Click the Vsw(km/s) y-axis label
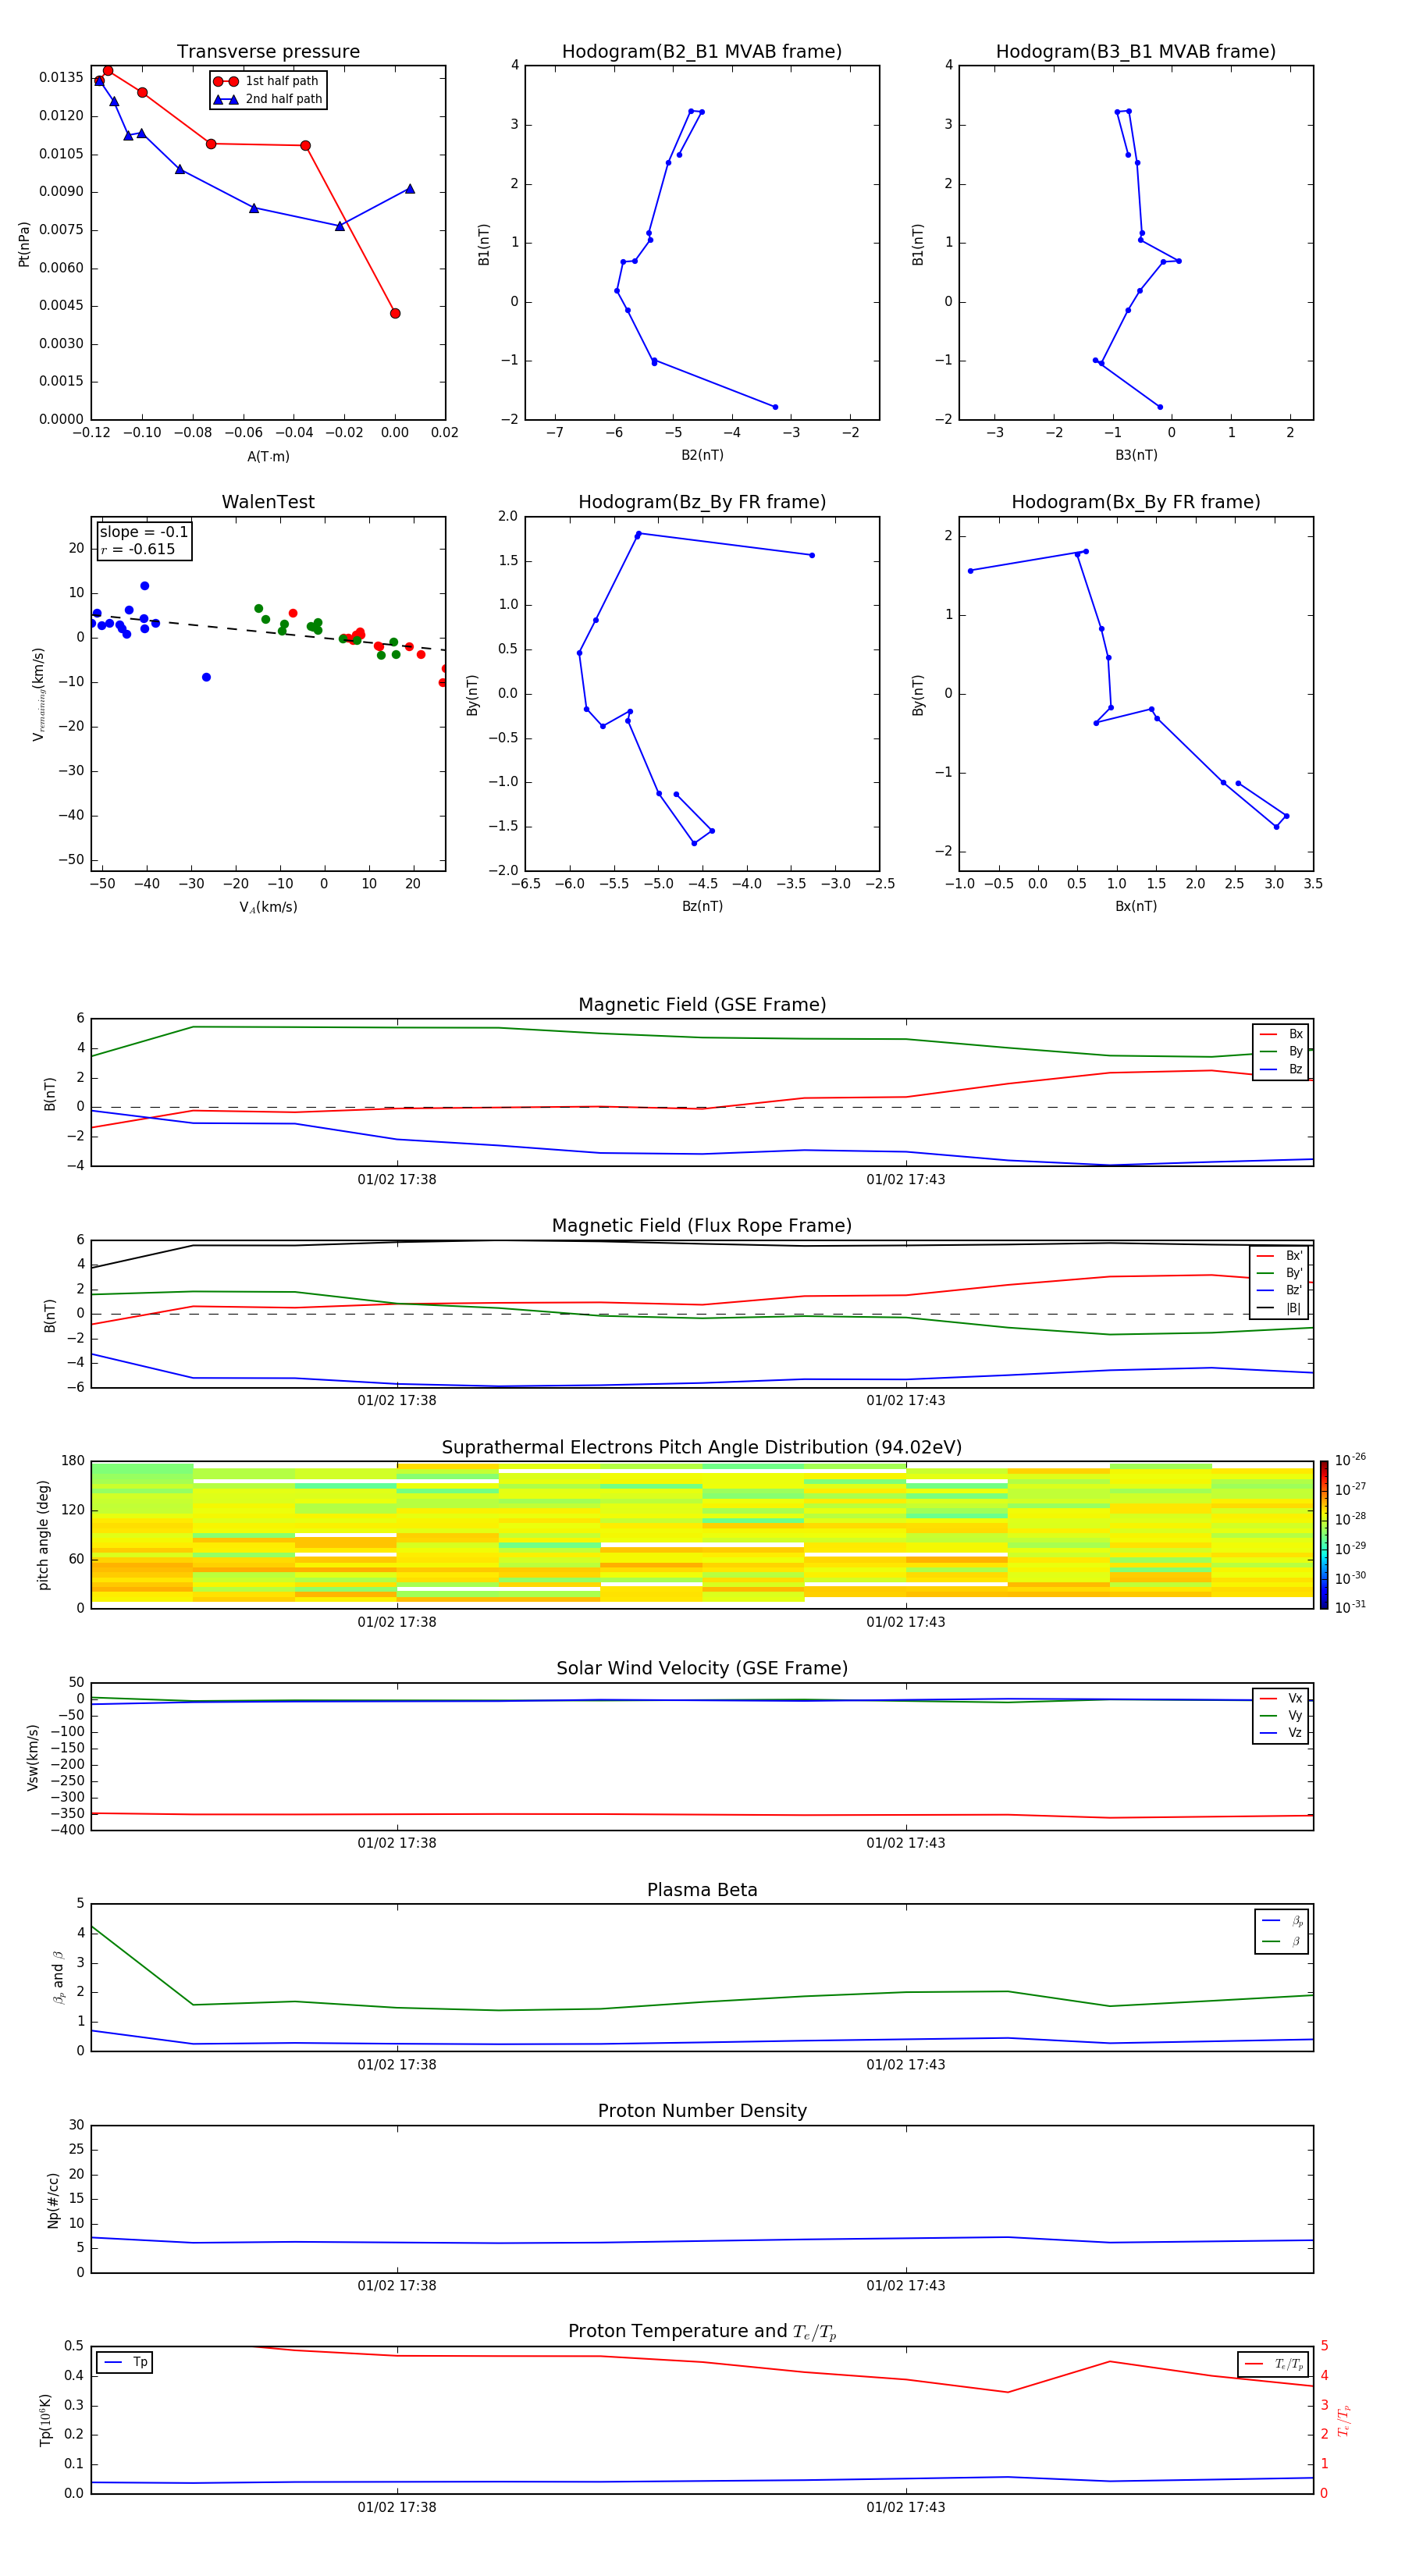Image resolution: width=1405 pixels, height=2576 pixels. 33,1757
